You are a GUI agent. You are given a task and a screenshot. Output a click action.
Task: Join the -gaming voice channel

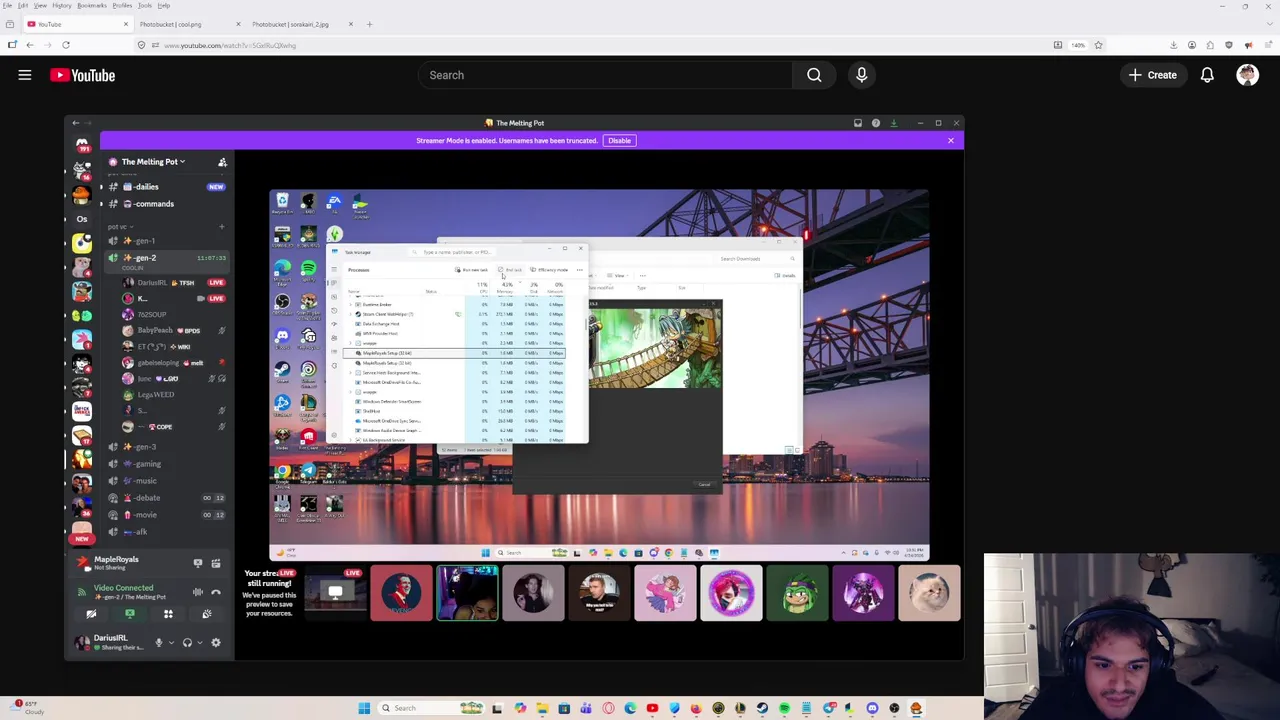[x=166, y=464]
